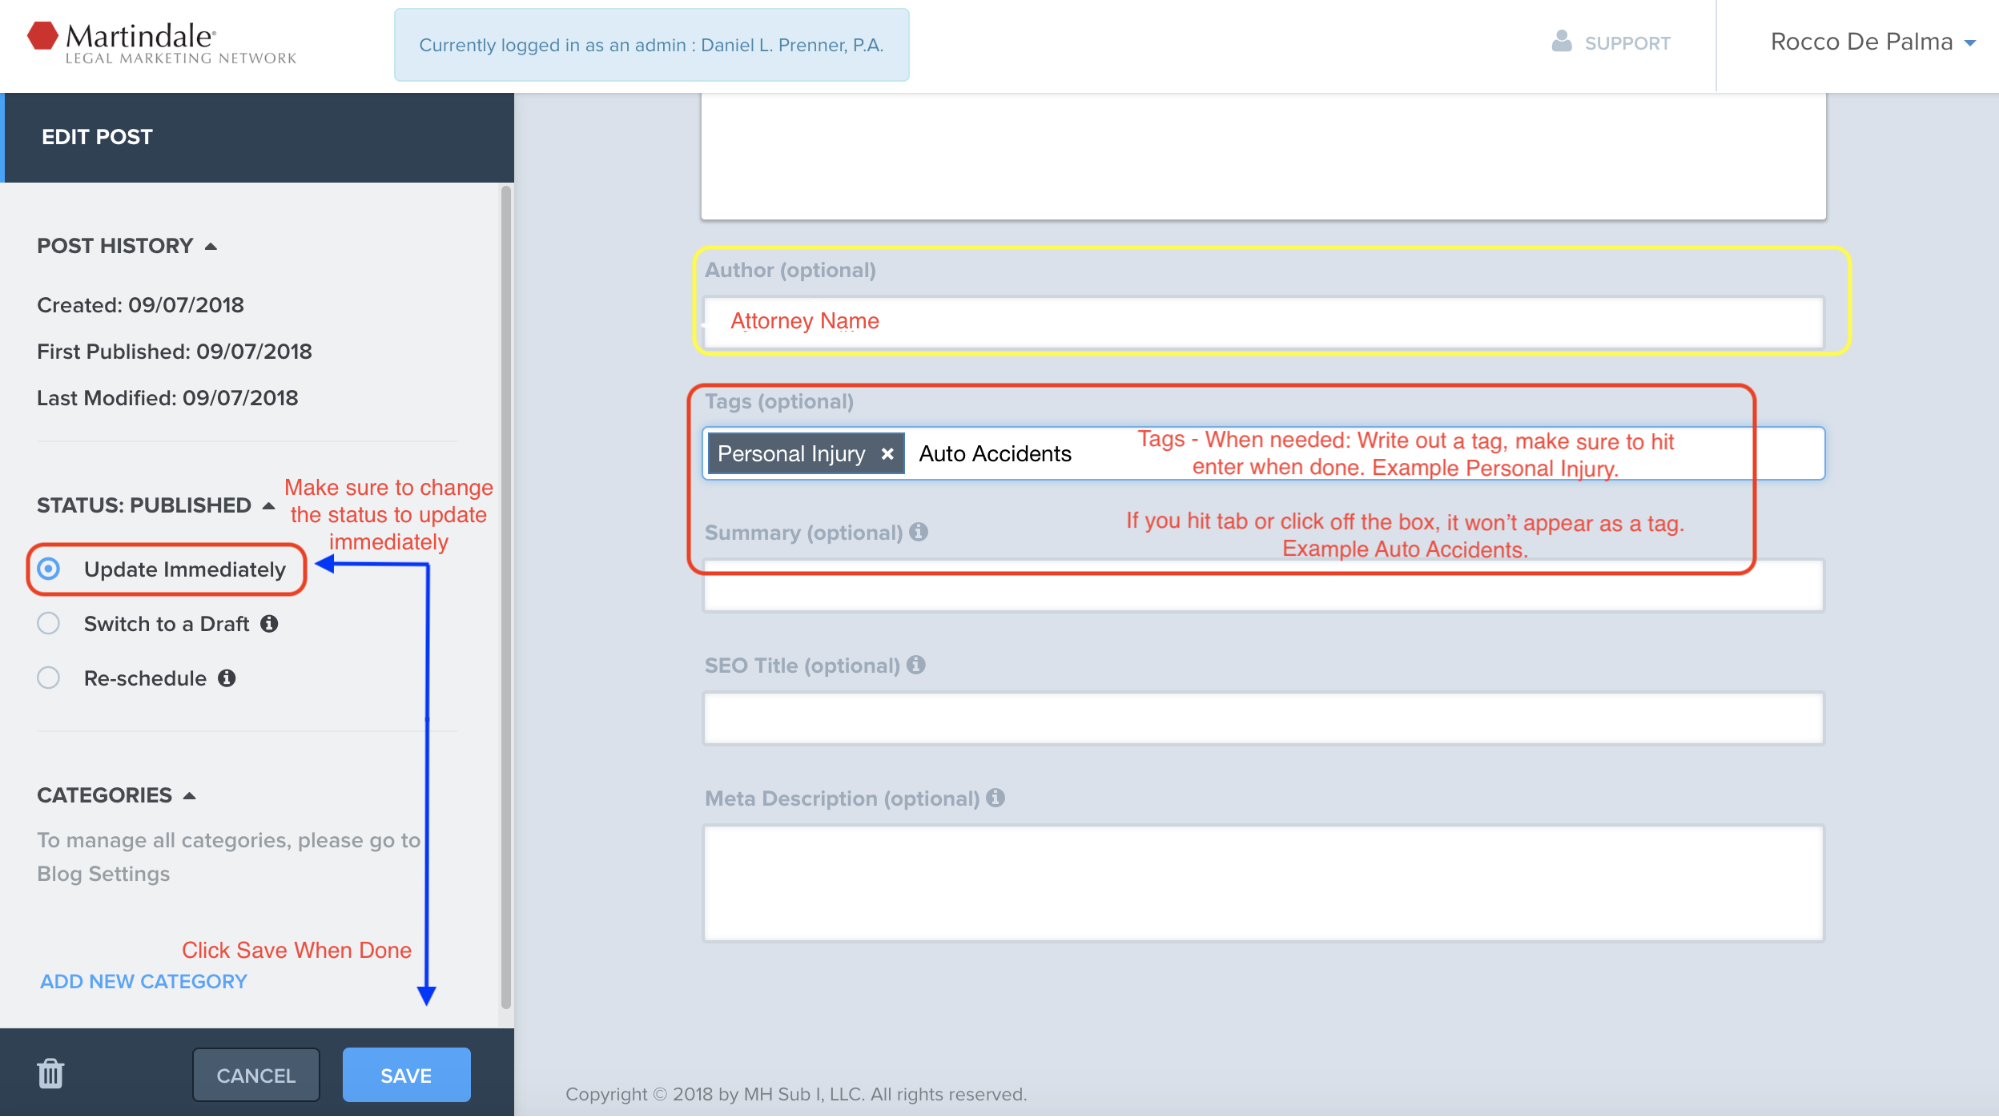Click the Support user icon

coord(1561,42)
